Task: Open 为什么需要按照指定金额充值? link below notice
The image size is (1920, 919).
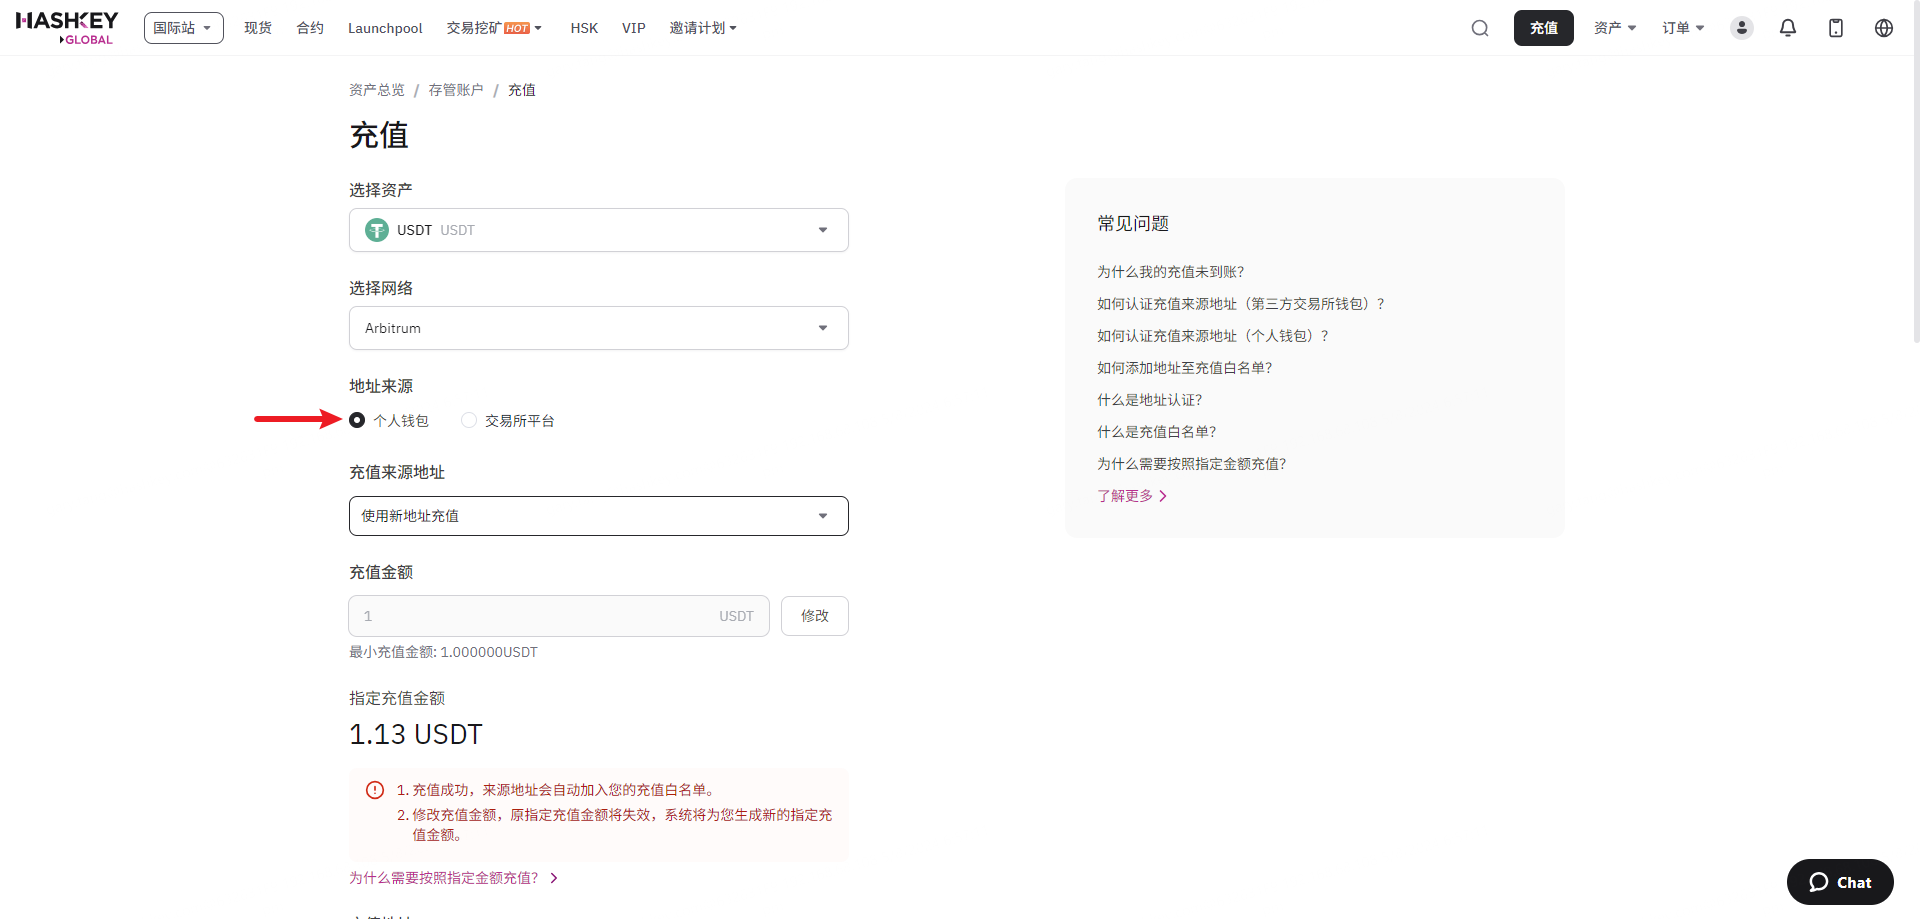Action: pyautogui.click(x=453, y=878)
